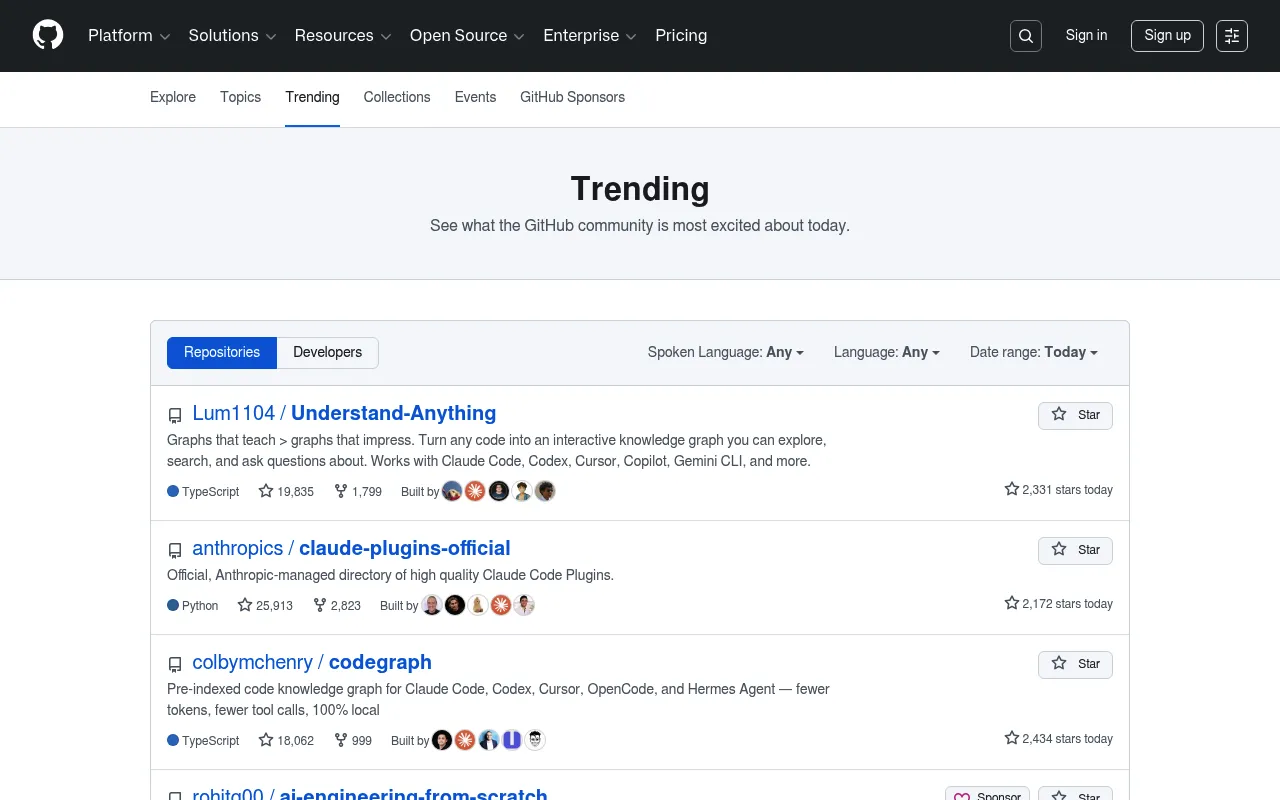Open the Spoken Language filter dropdown
This screenshot has width=1280, height=800.
click(x=726, y=352)
